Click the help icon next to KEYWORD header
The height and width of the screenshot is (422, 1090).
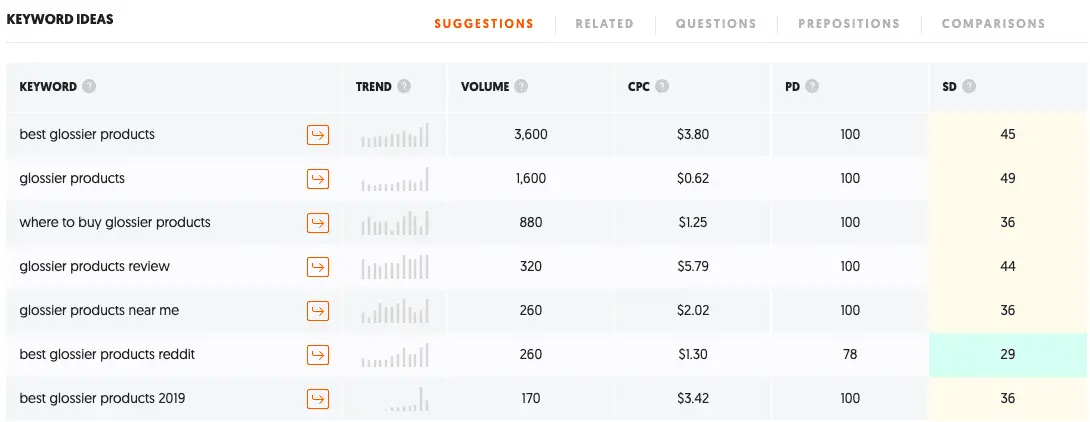point(89,87)
